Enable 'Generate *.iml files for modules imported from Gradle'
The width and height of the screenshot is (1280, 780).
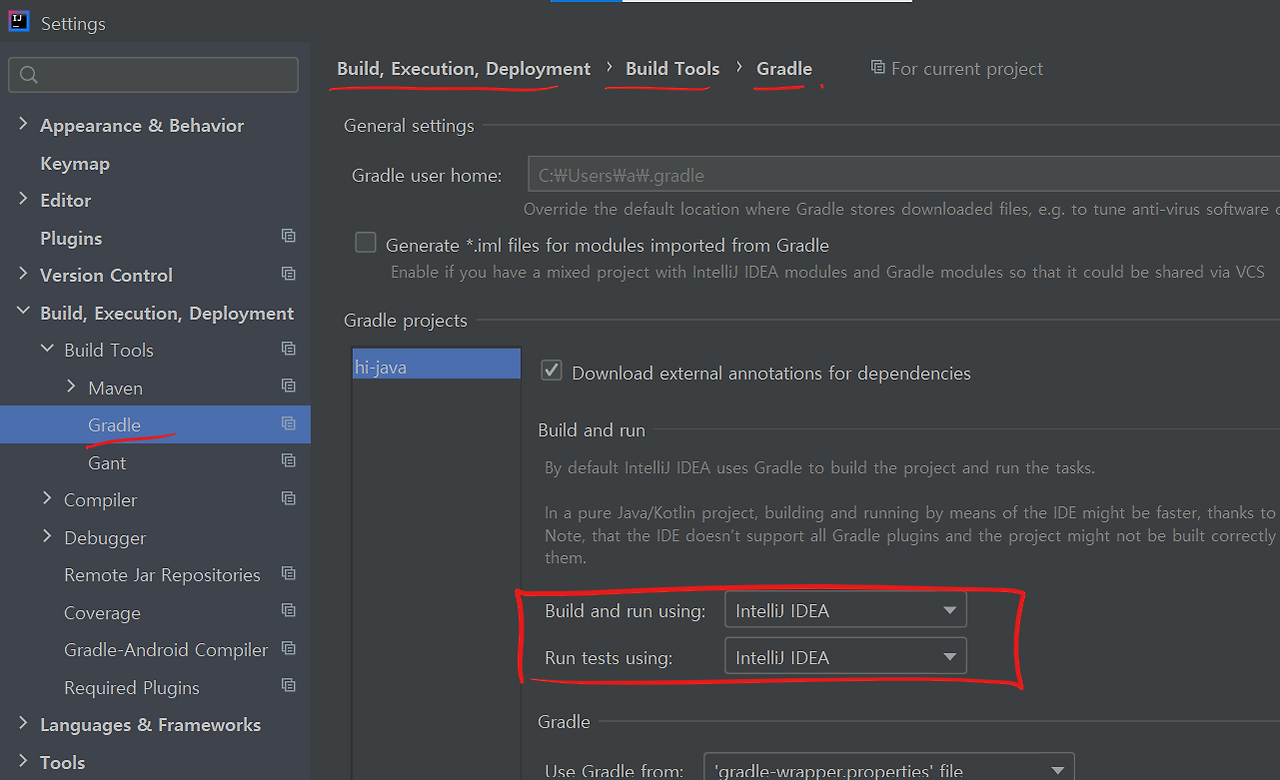[x=365, y=242]
